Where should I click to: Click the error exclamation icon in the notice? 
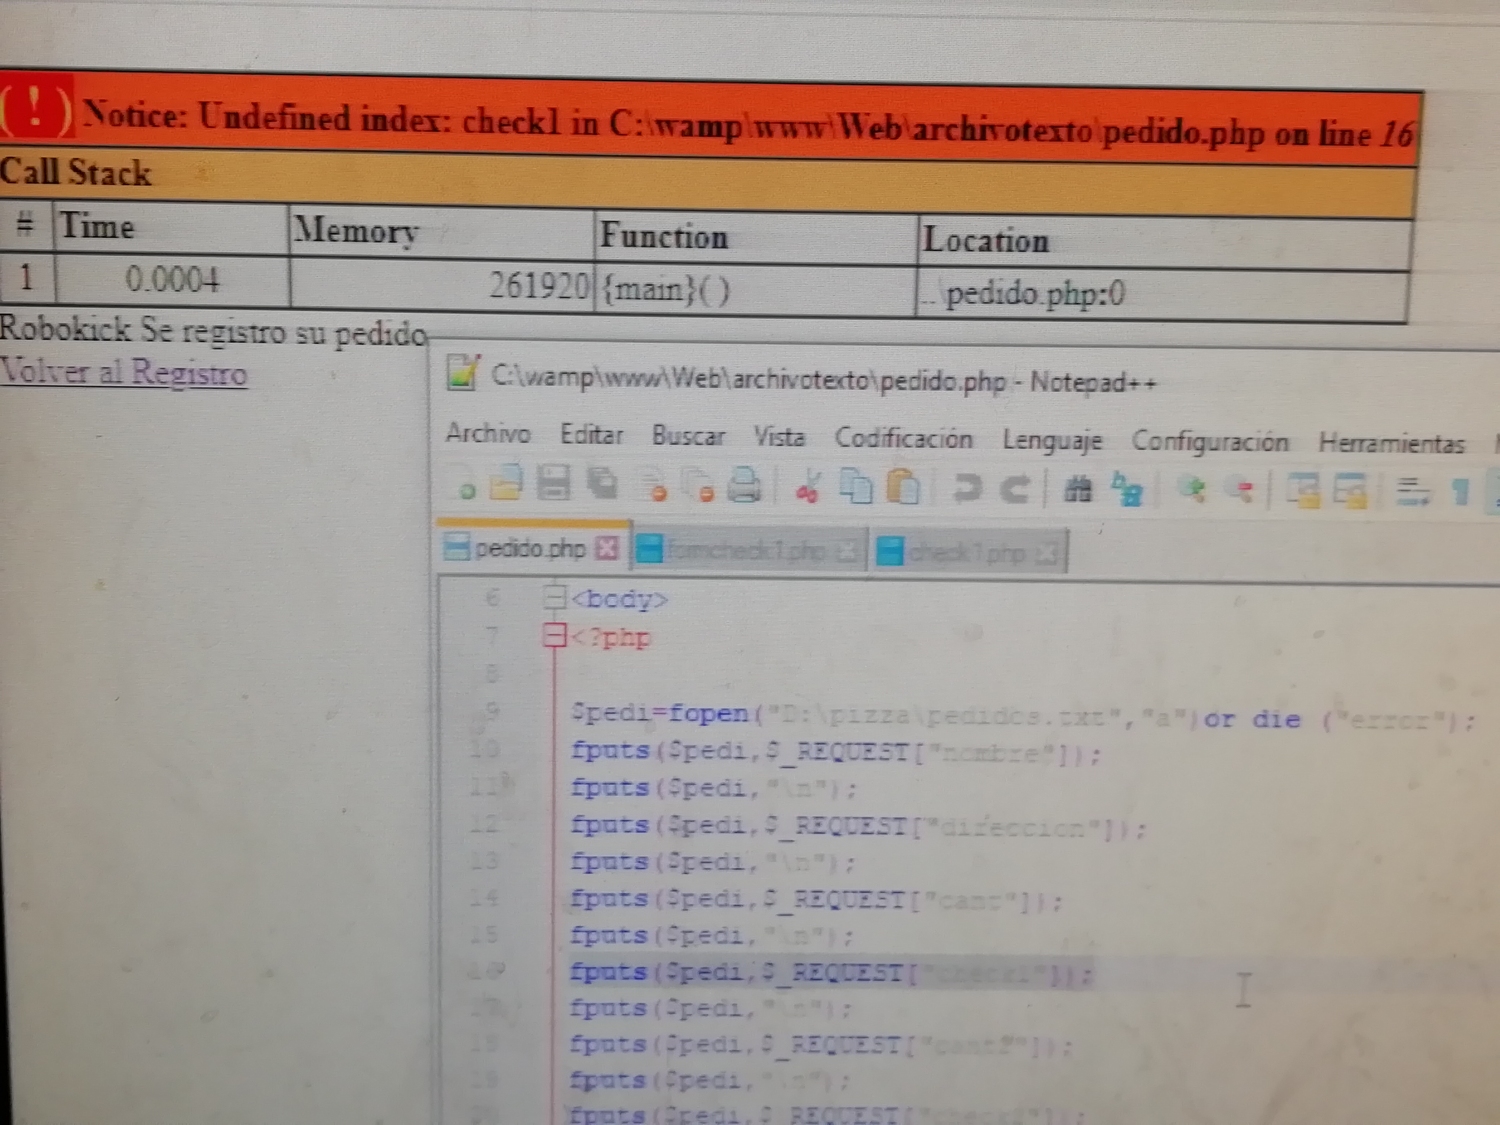point(35,107)
